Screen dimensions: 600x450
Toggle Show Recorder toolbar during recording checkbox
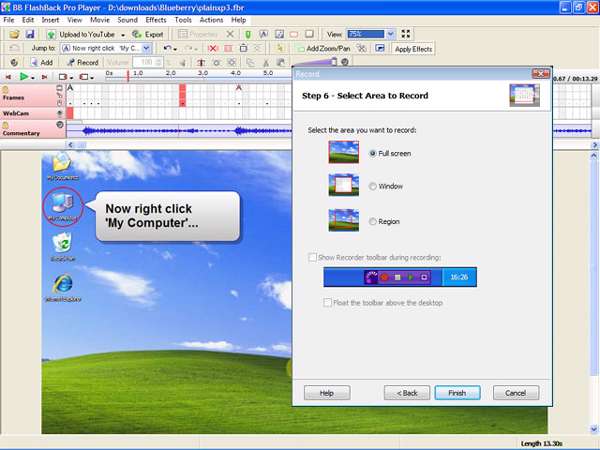point(312,257)
